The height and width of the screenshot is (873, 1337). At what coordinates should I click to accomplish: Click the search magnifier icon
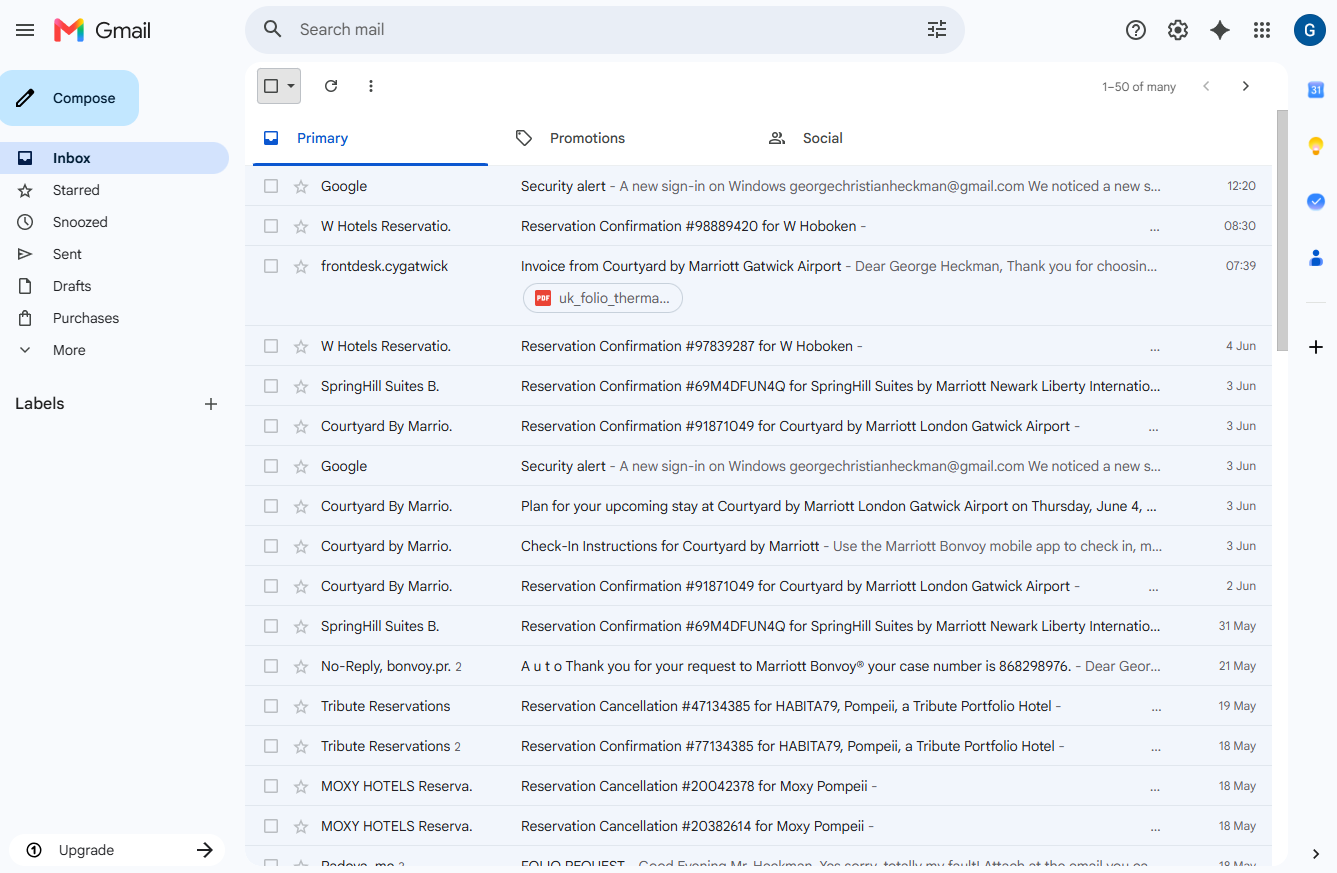coord(273,30)
